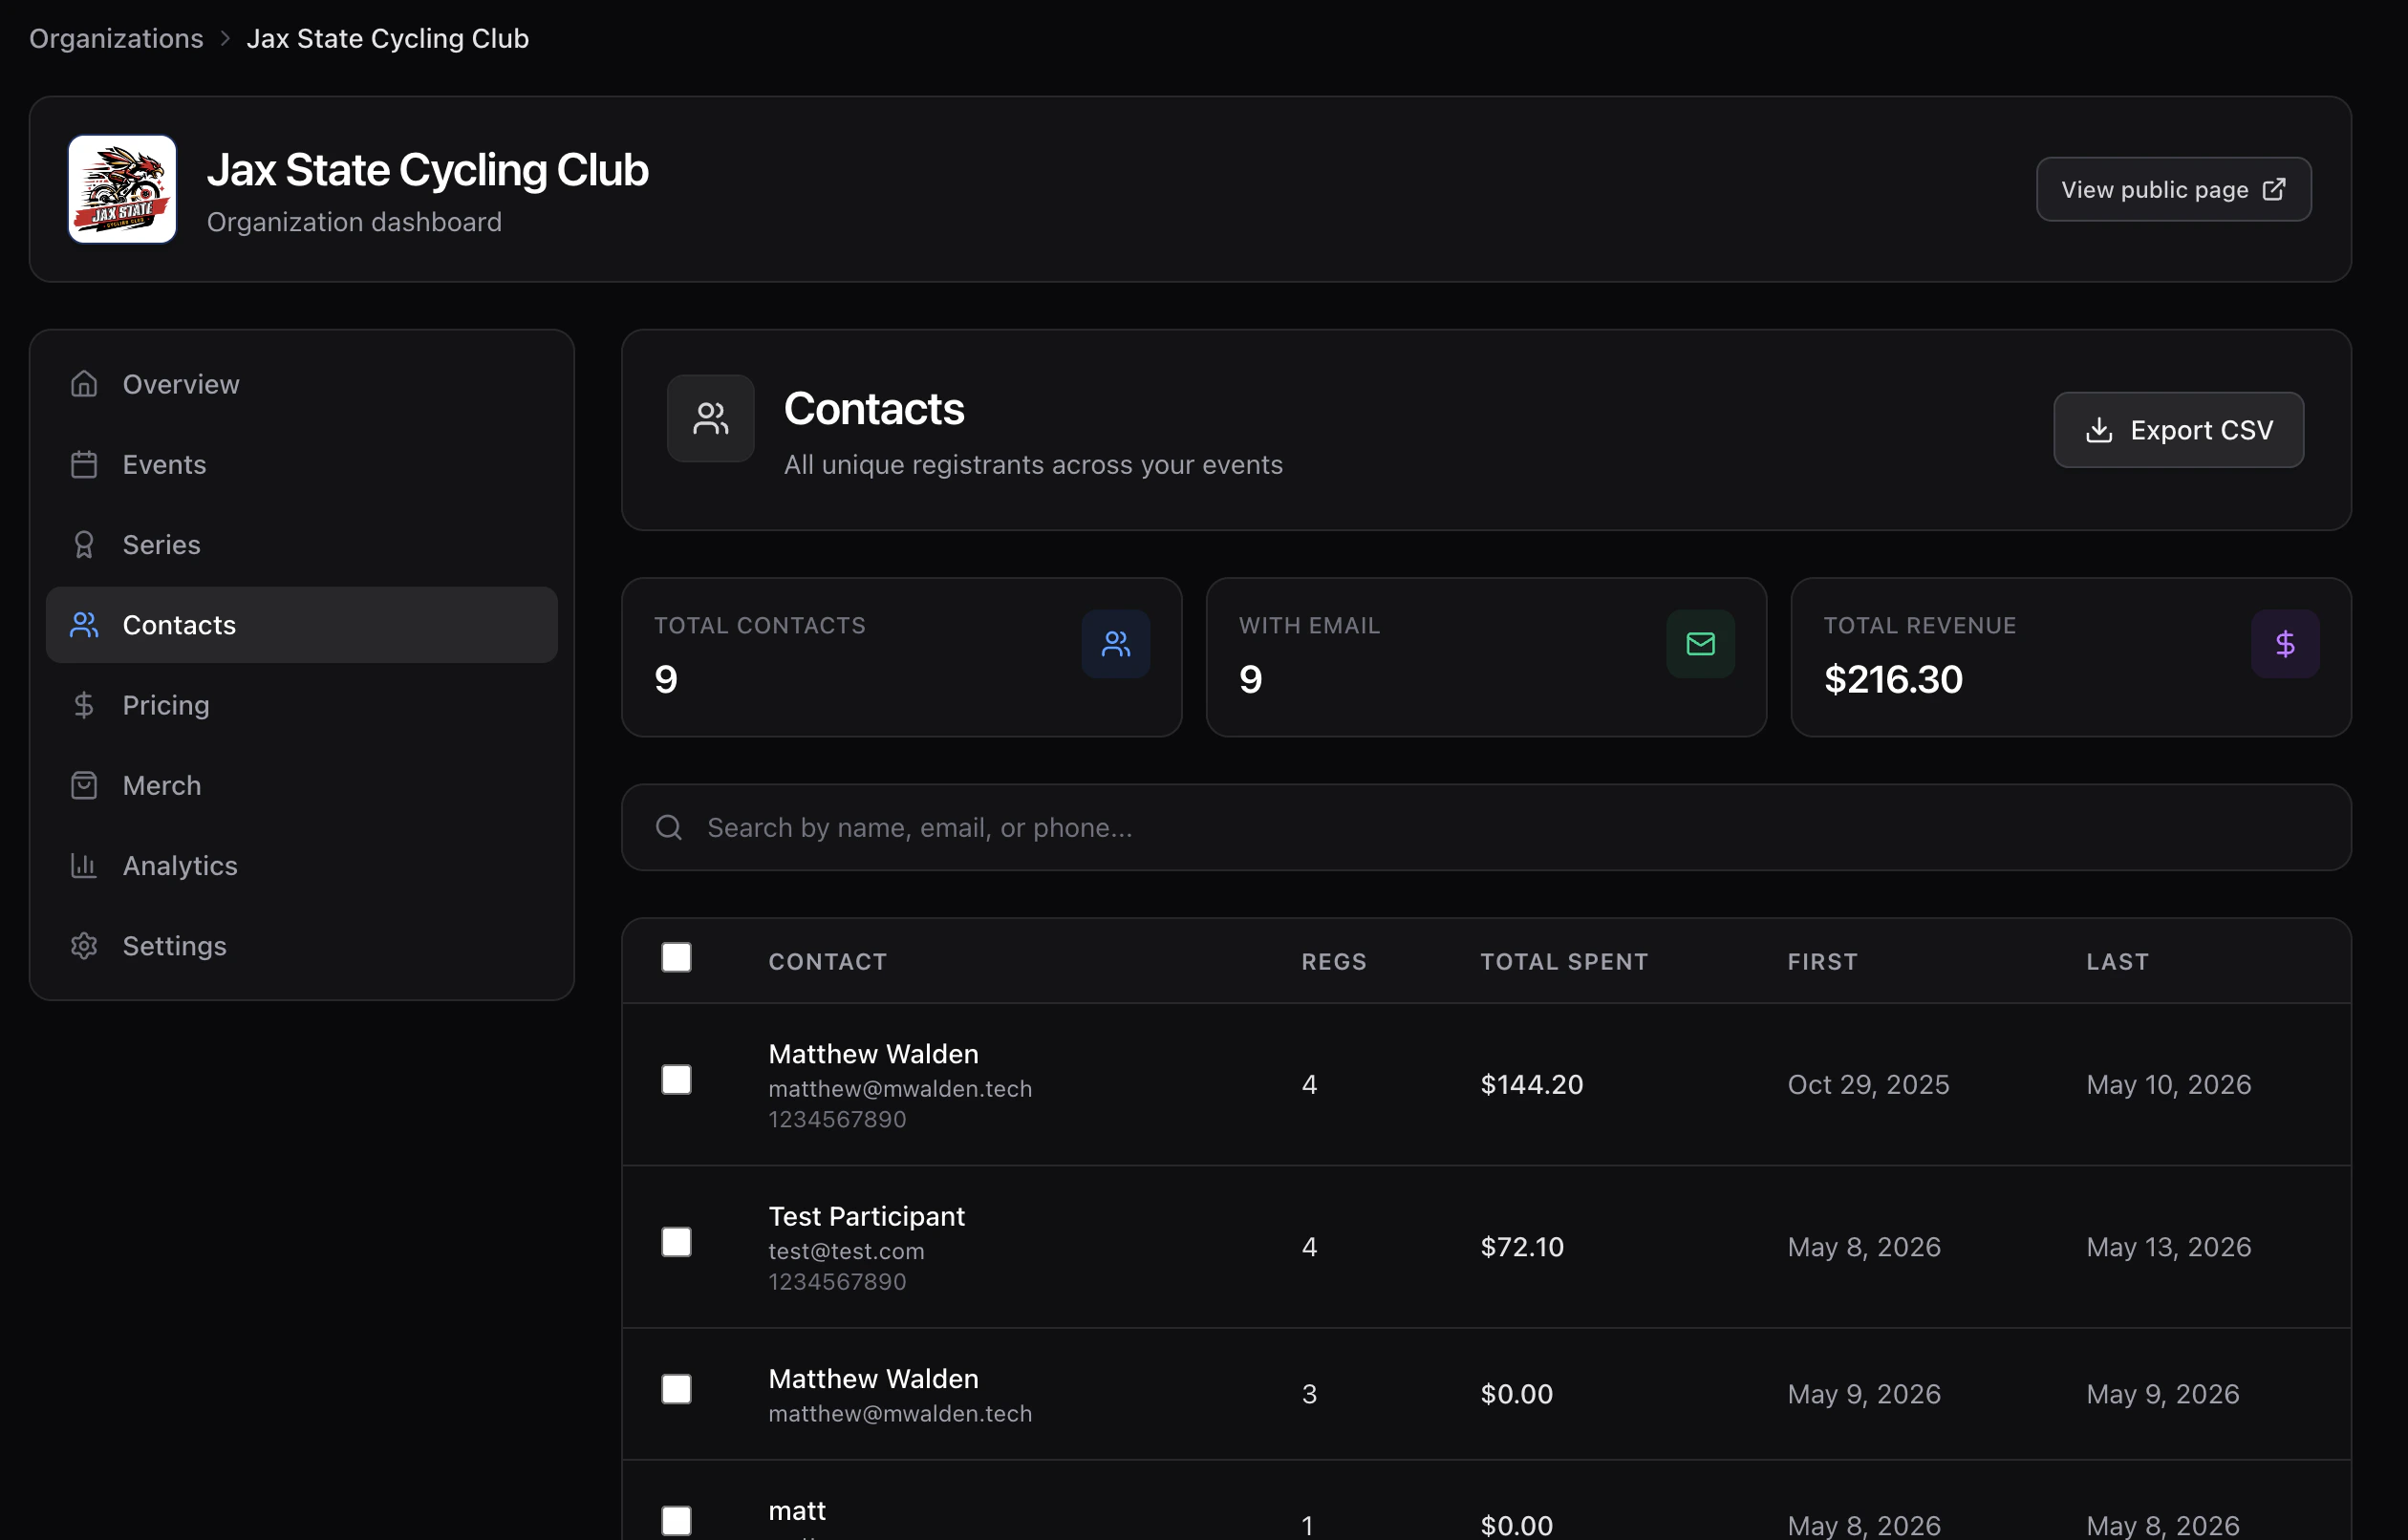Click the REGS column header
The height and width of the screenshot is (1540, 2408).
[x=1333, y=961]
